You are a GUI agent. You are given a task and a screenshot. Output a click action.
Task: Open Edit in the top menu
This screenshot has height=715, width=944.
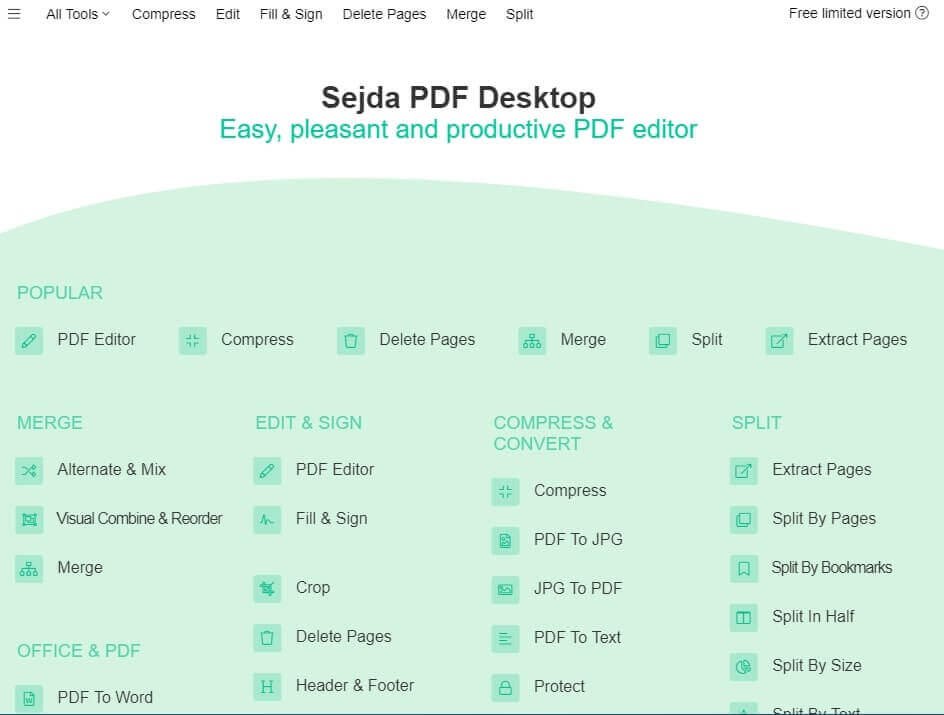click(x=228, y=14)
